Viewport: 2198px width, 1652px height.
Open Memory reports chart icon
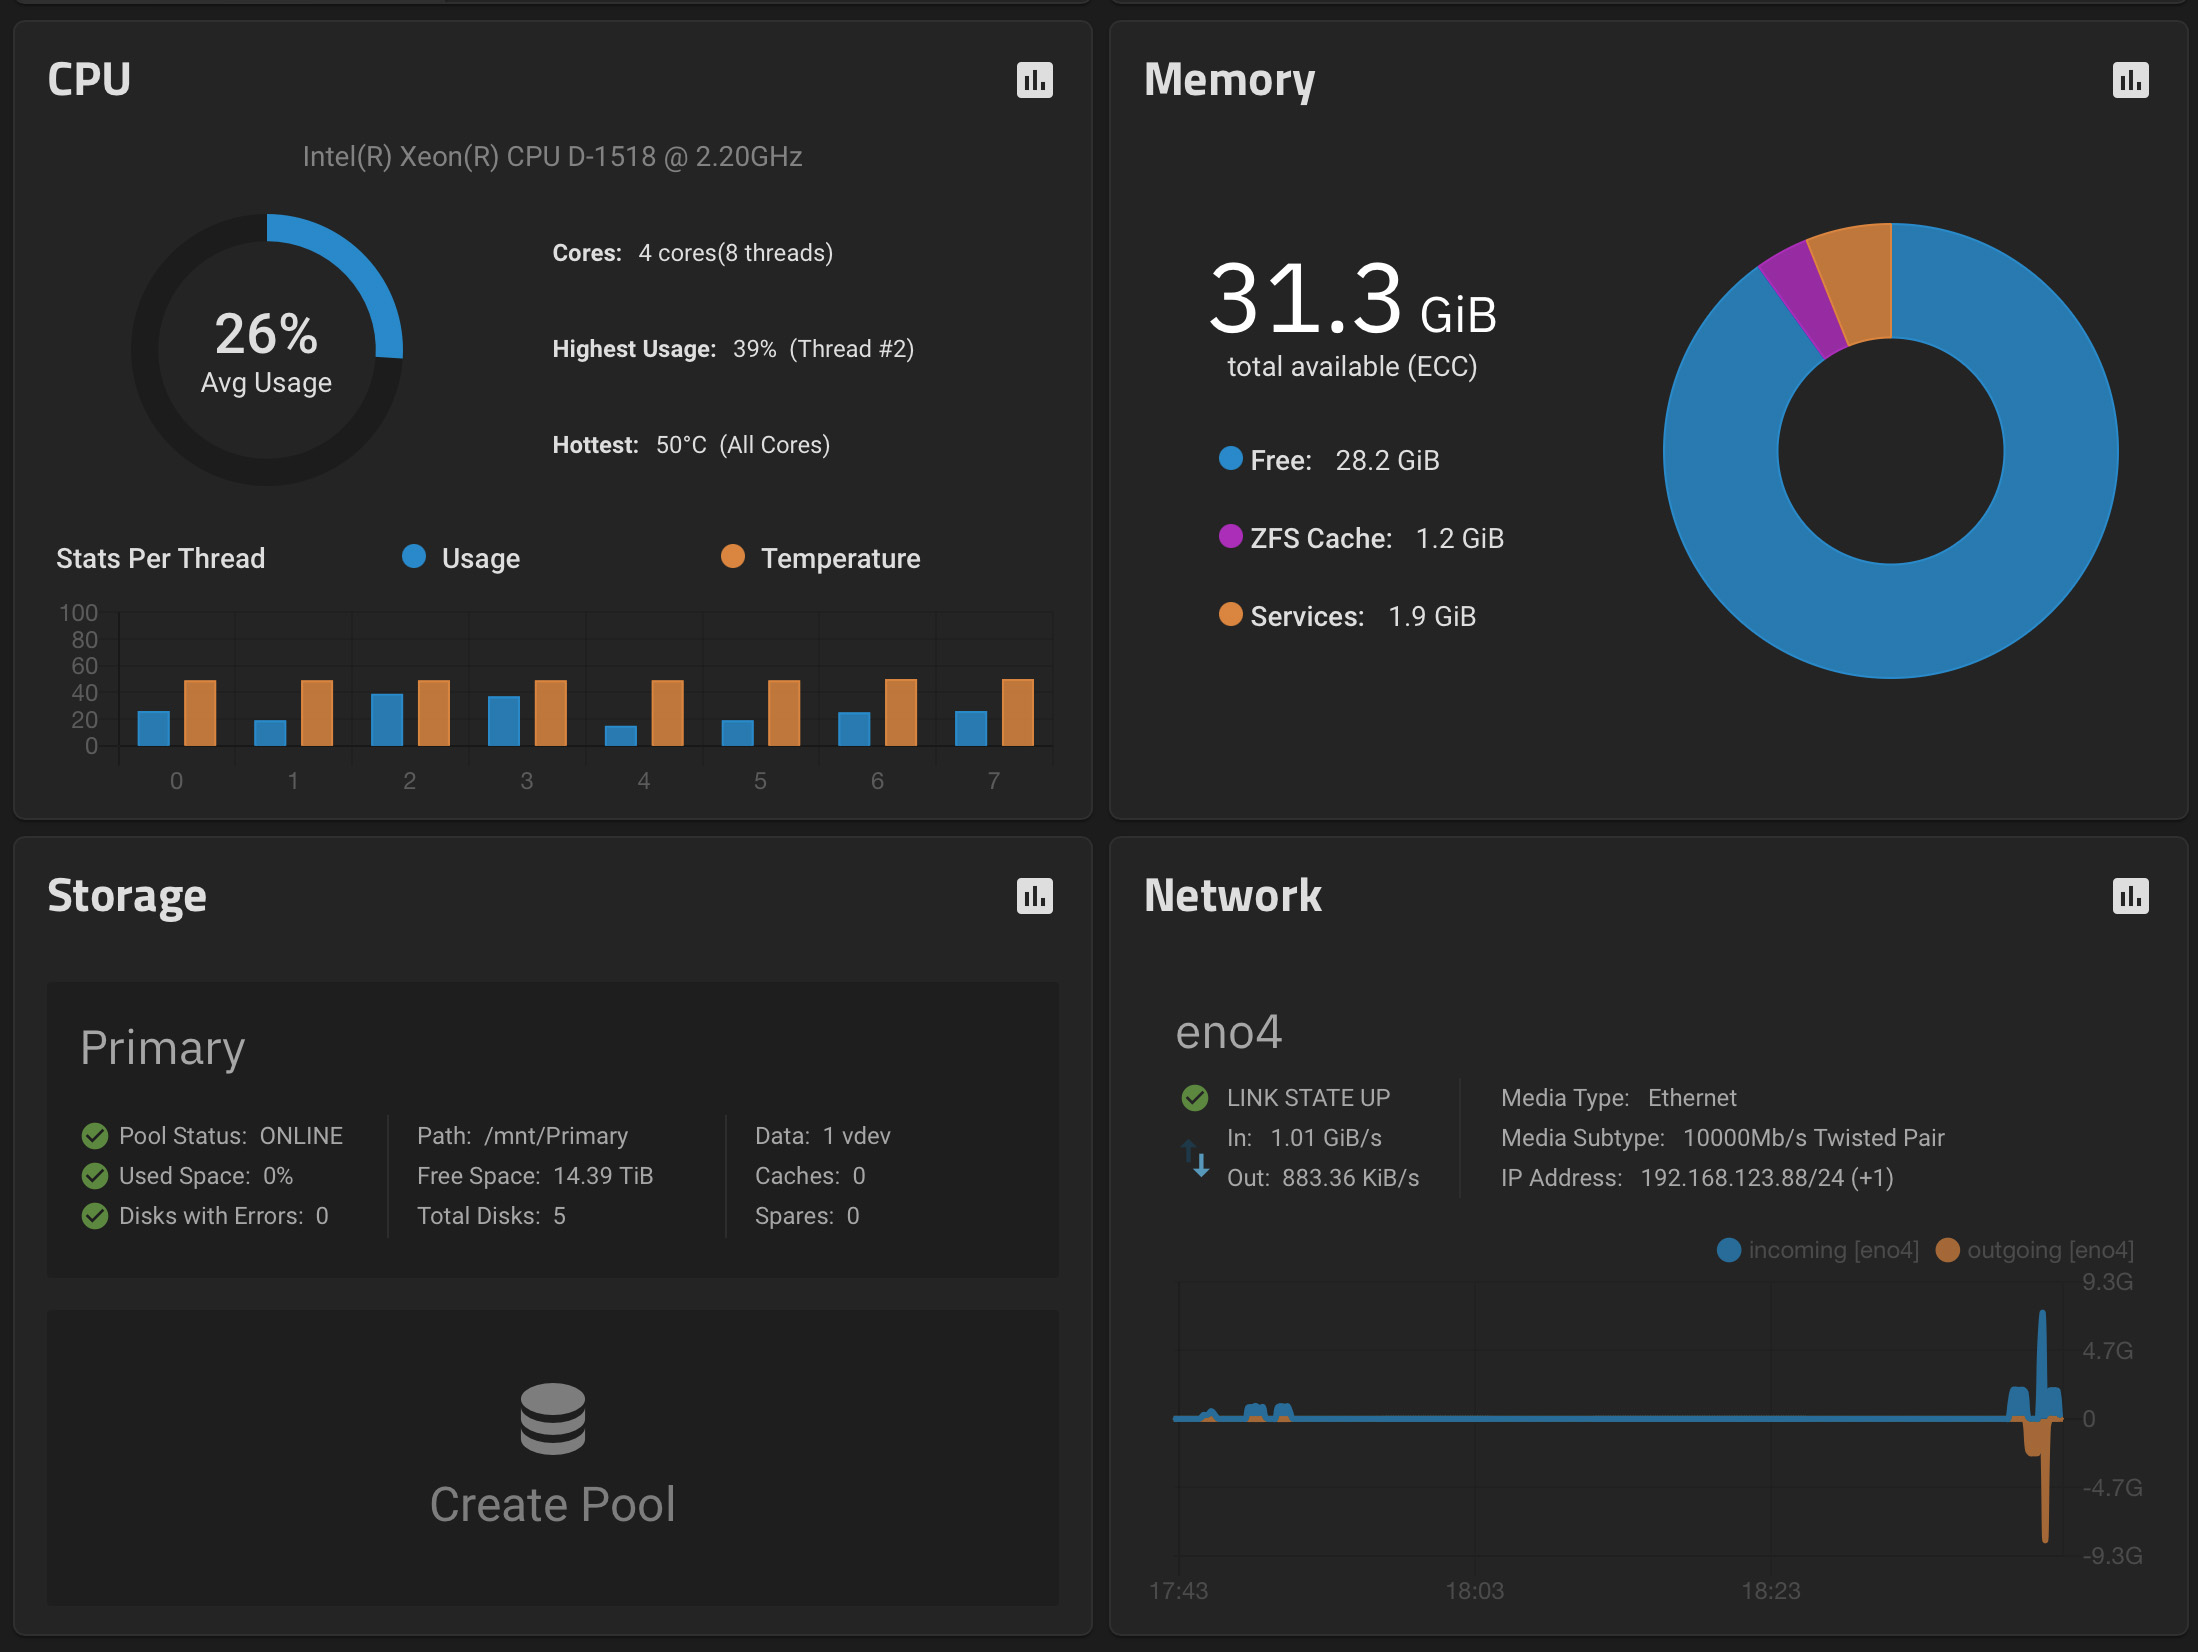[x=2130, y=80]
